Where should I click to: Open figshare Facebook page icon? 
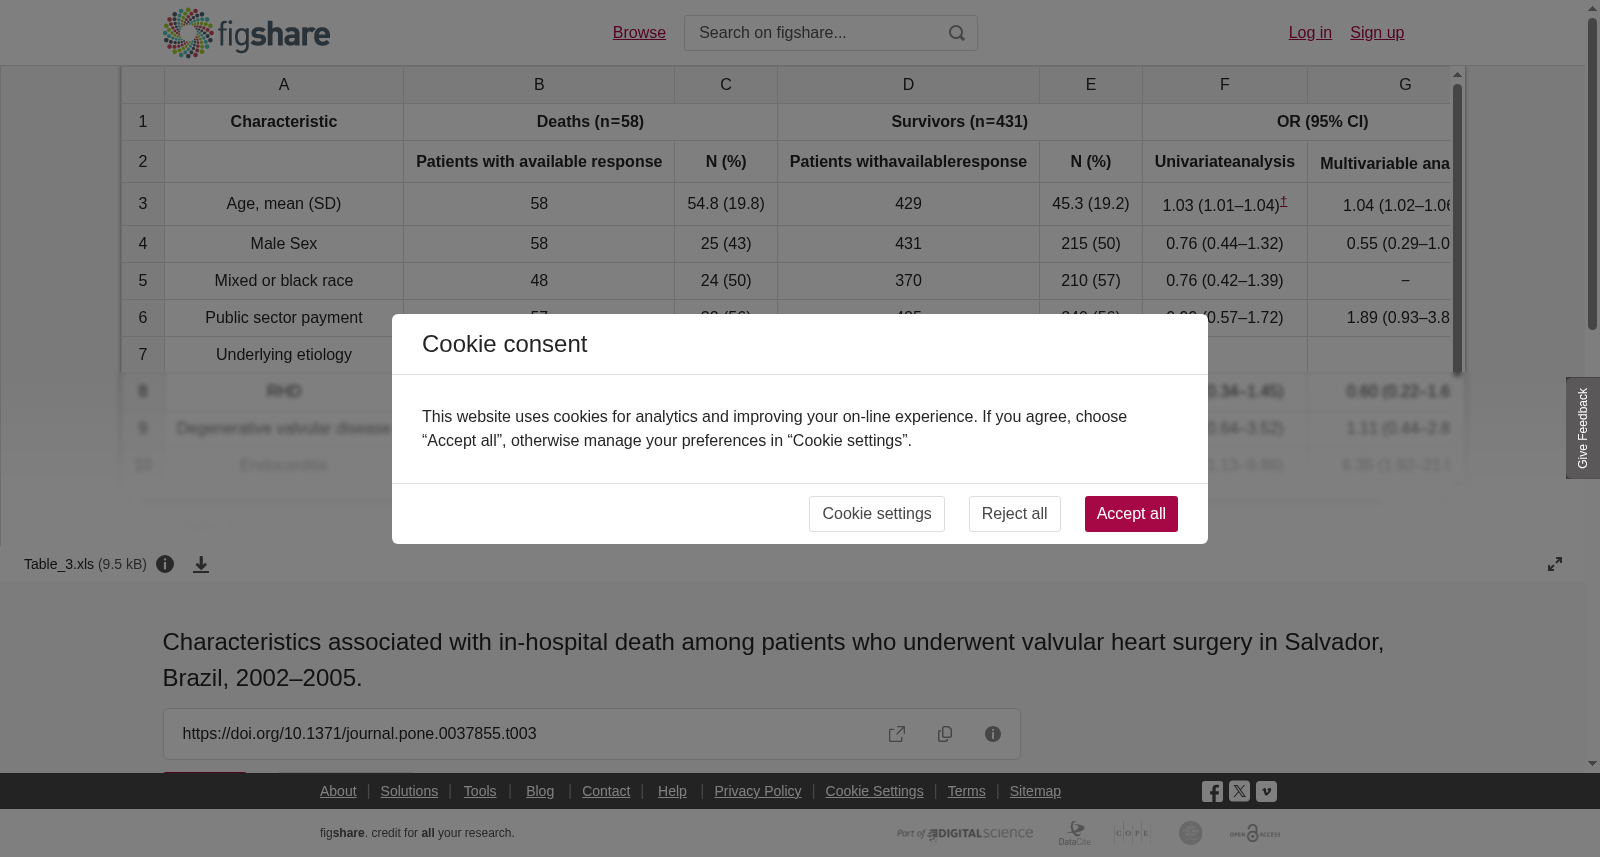[x=1212, y=791]
